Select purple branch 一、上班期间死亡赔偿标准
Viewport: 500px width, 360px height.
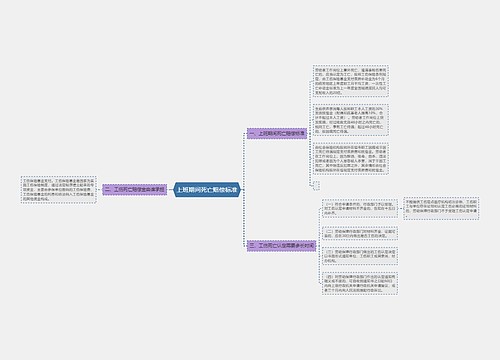pos(277,133)
